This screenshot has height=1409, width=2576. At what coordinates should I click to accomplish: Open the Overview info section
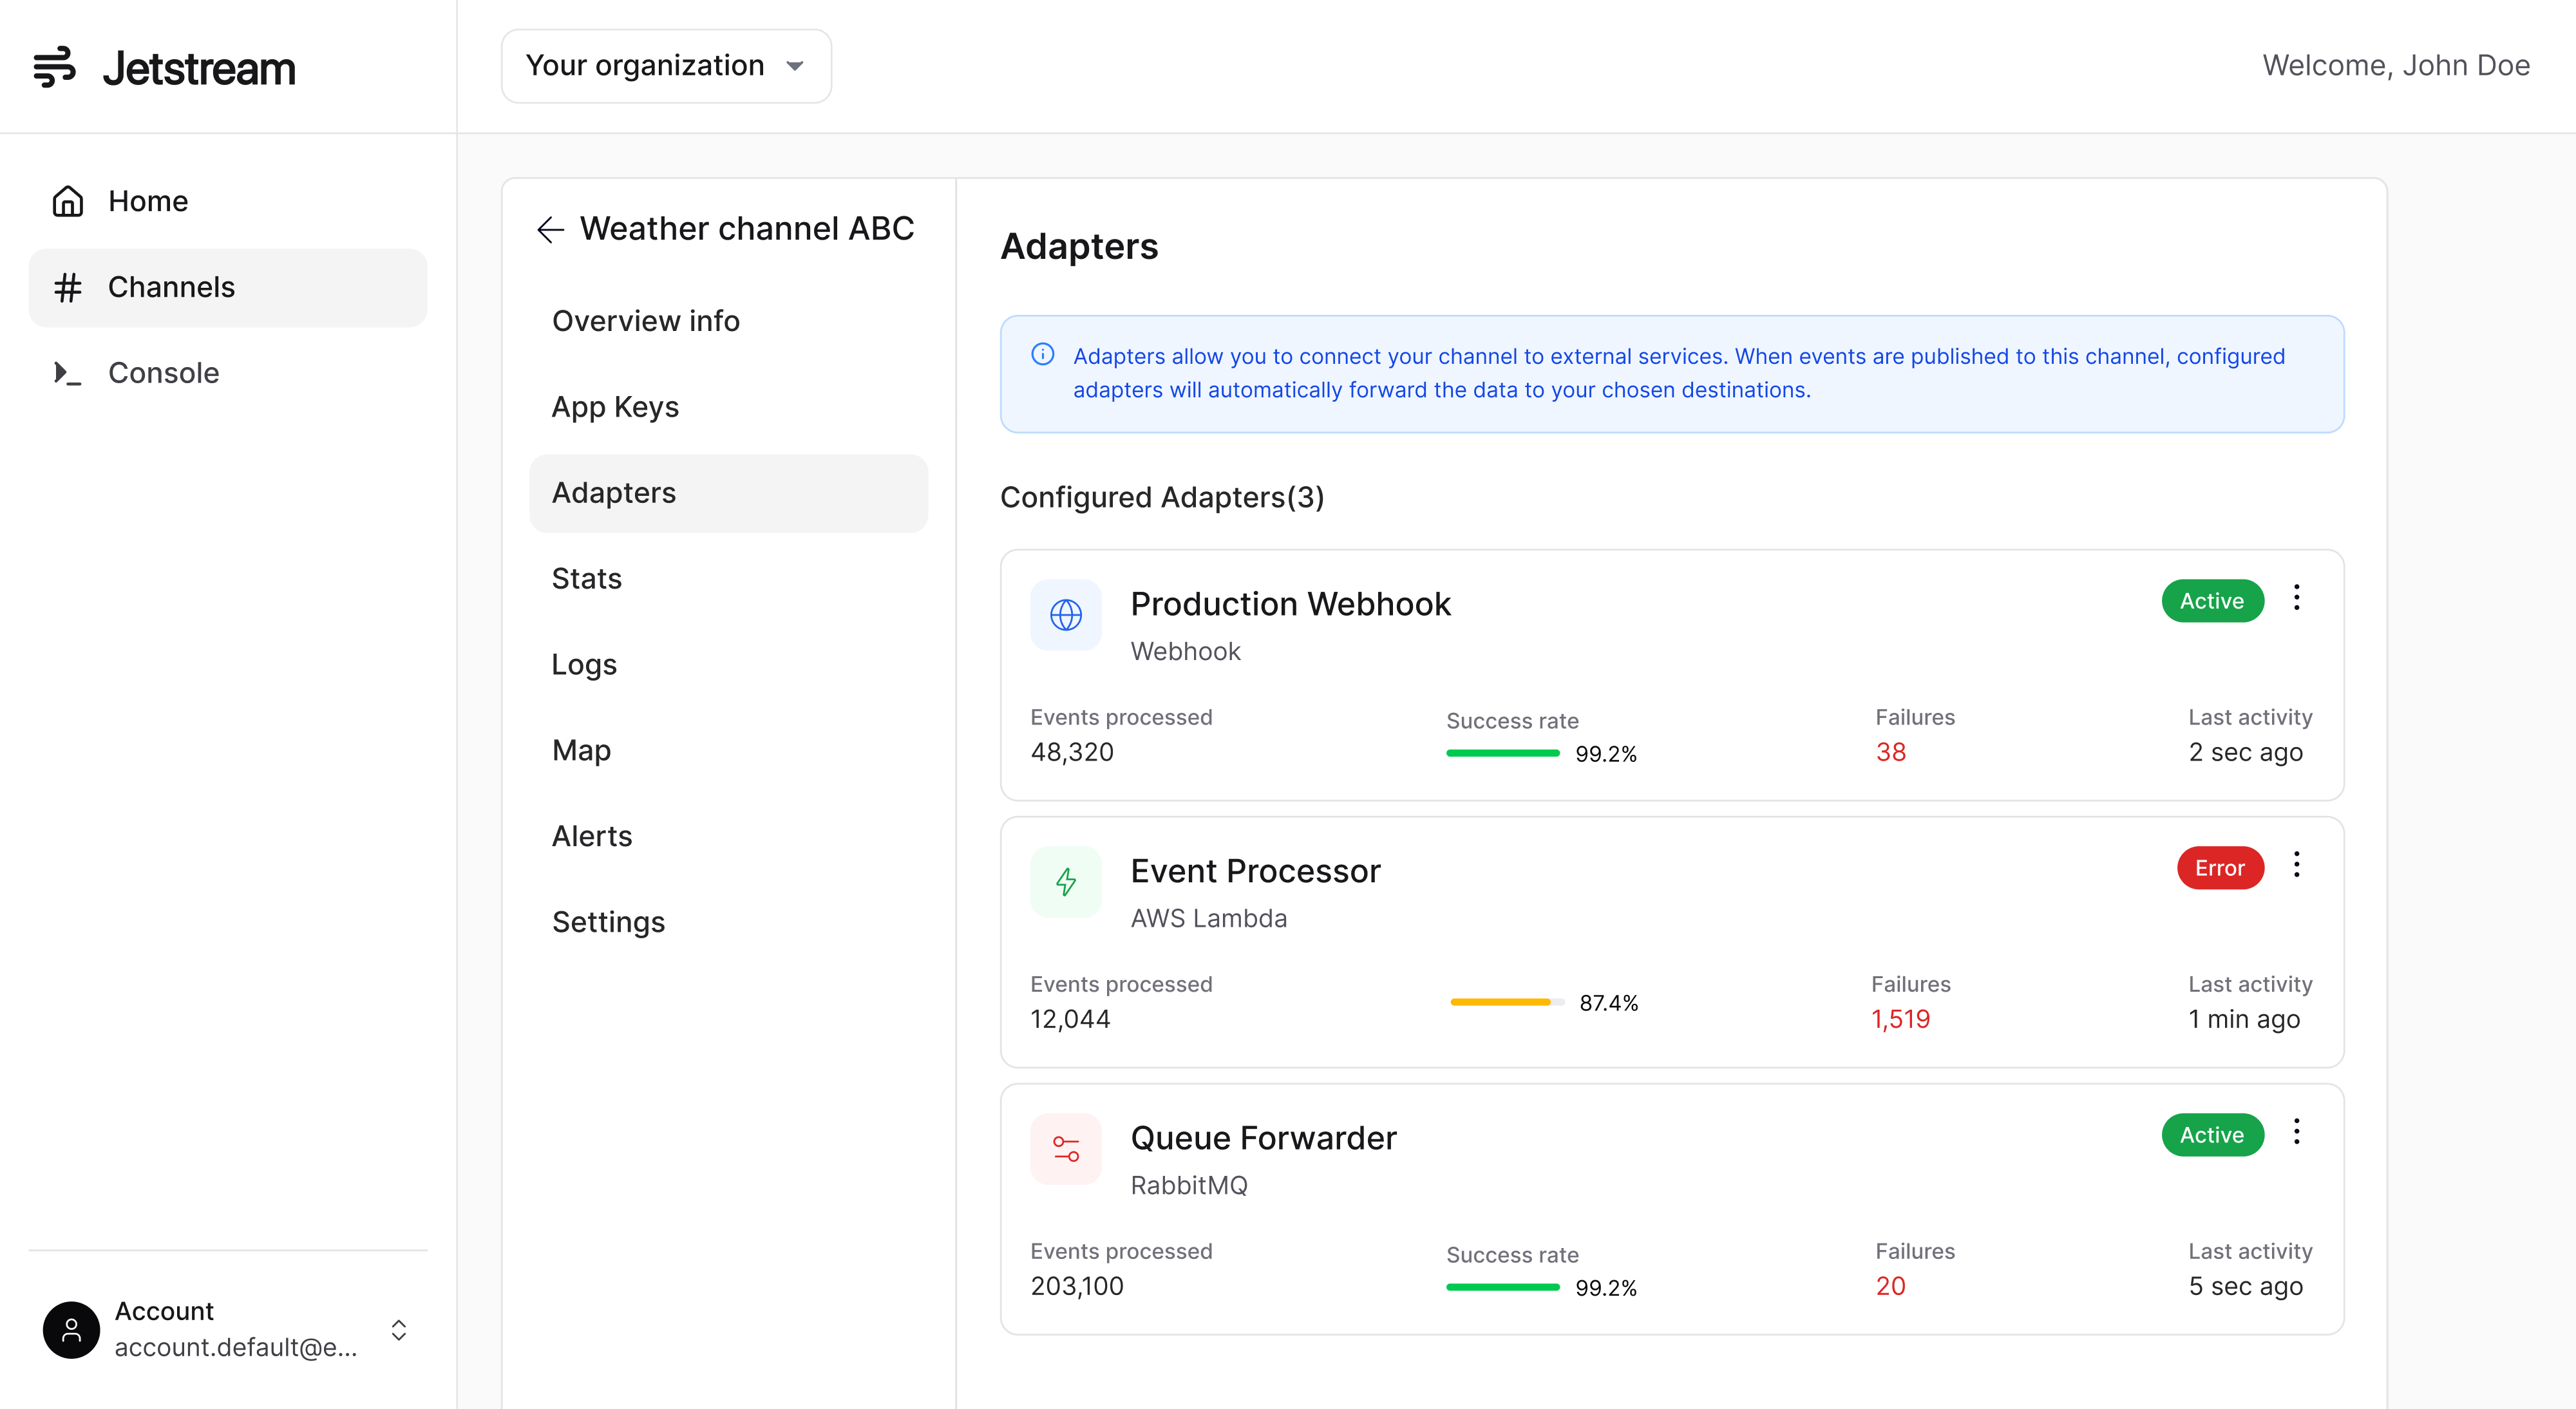click(729, 321)
